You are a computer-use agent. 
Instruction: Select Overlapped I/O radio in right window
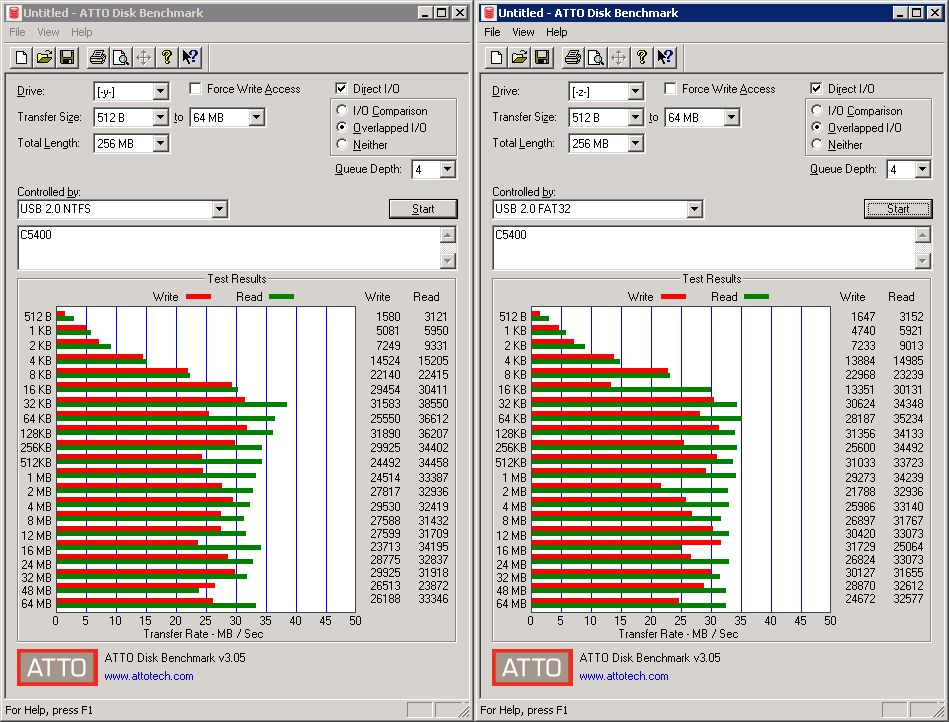817,127
